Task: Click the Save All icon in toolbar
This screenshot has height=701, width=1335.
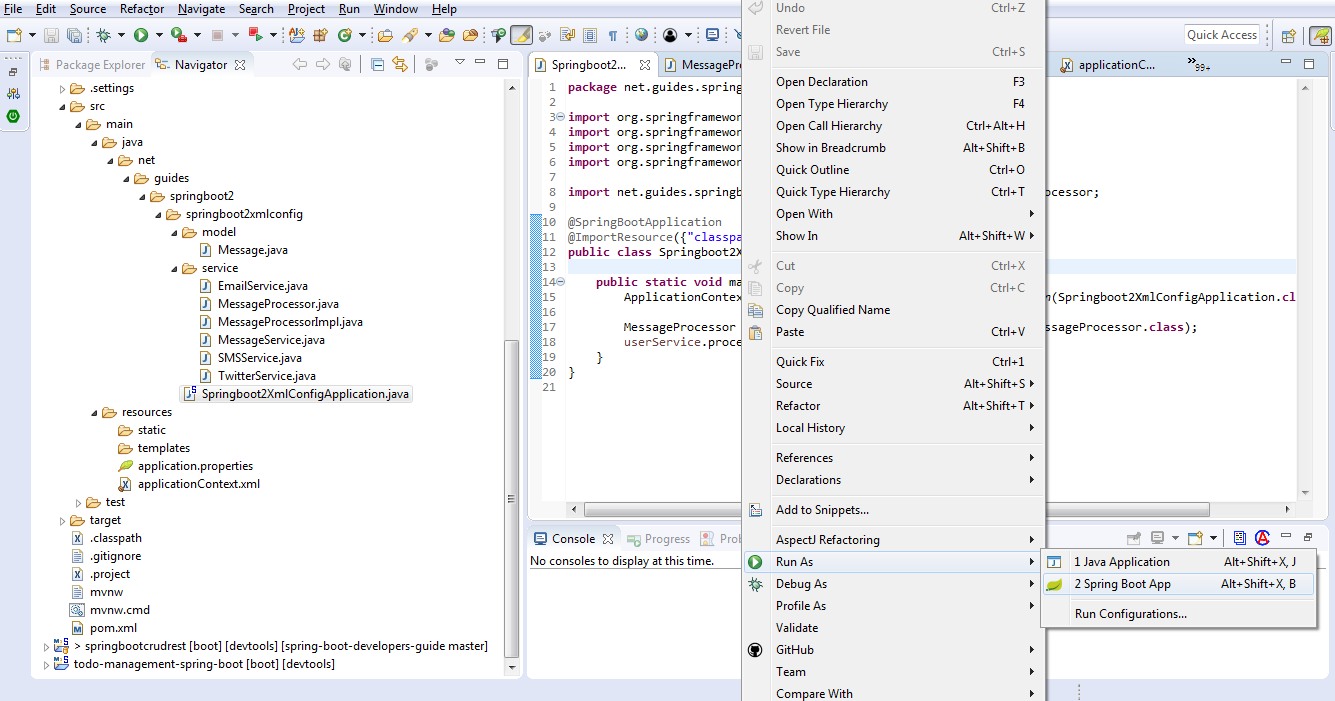Action: pos(74,35)
